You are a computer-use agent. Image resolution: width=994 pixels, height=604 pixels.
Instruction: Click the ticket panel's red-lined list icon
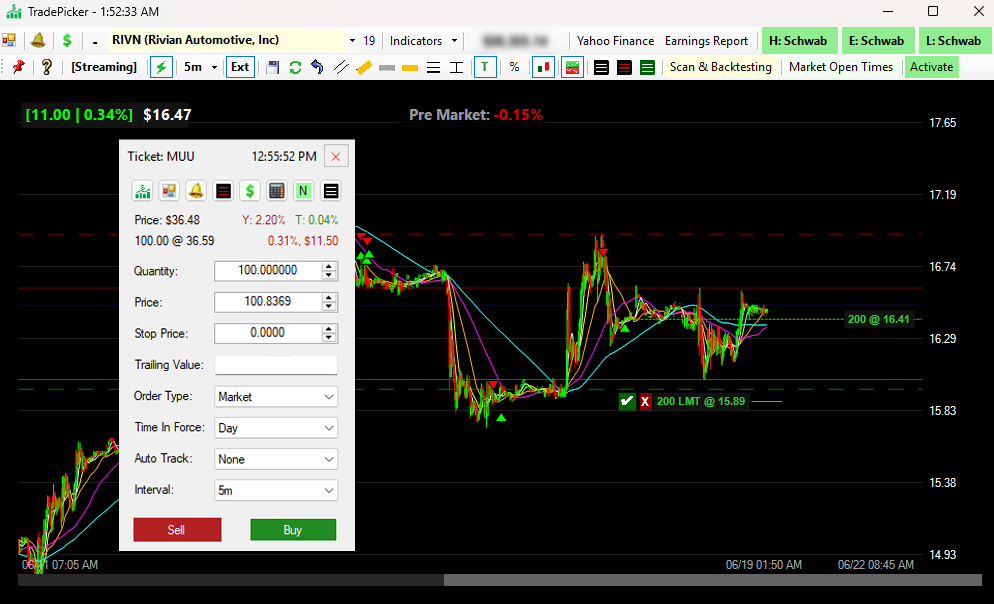click(223, 191)
